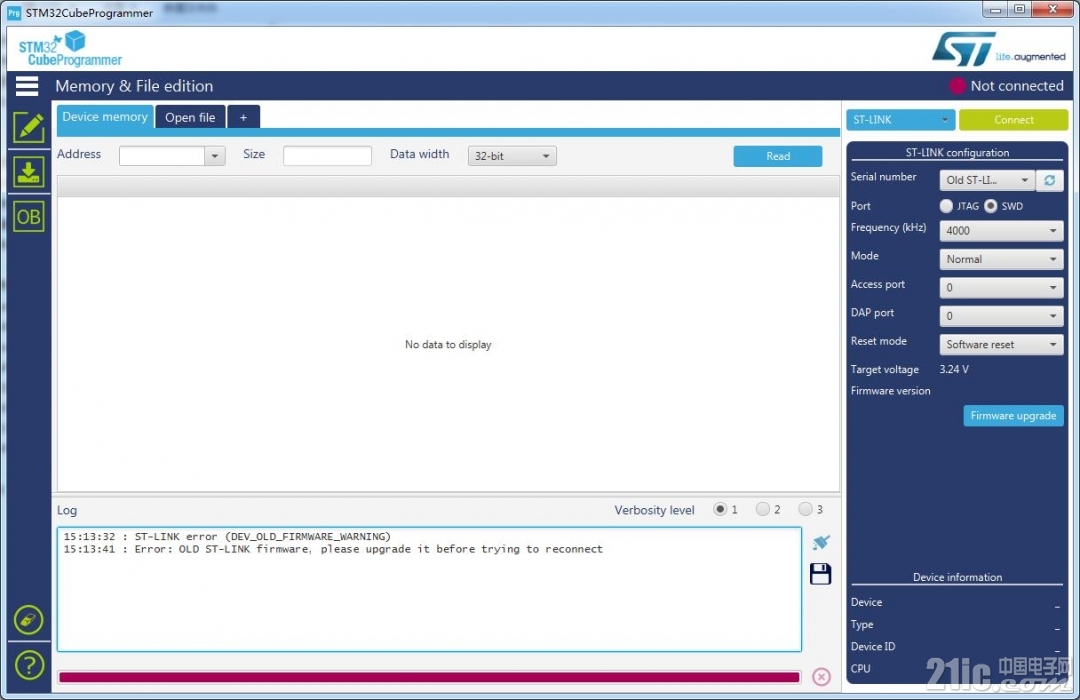Click the ST-LINK configuration heading
Viewport: 1080px width, 700px height.
(x=957, y=153)
